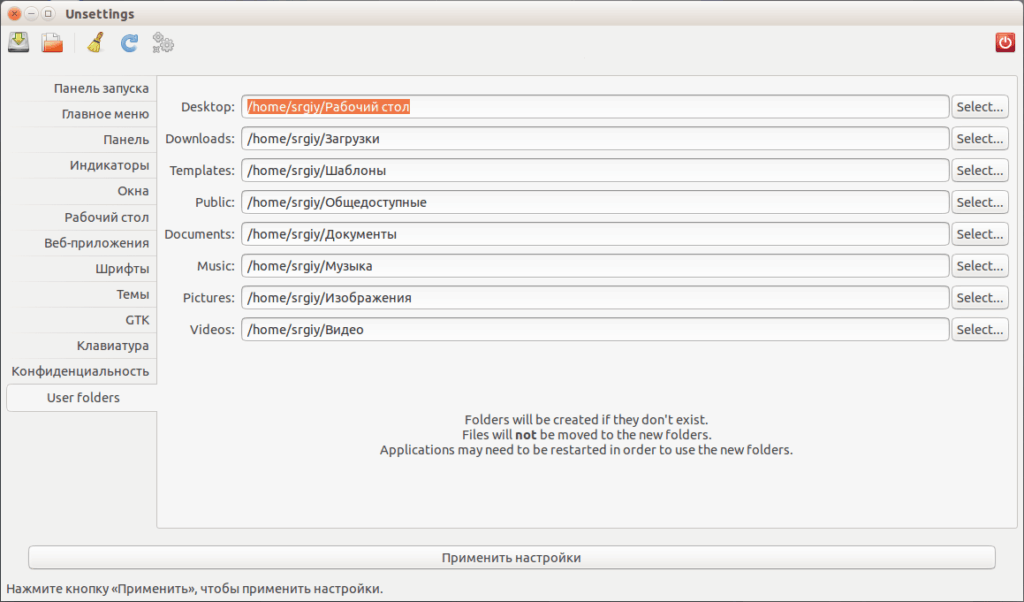The width and height of the screenshot is (1024, 602).
Task: Click Select button for Documents folder
Action: point(980,234)
